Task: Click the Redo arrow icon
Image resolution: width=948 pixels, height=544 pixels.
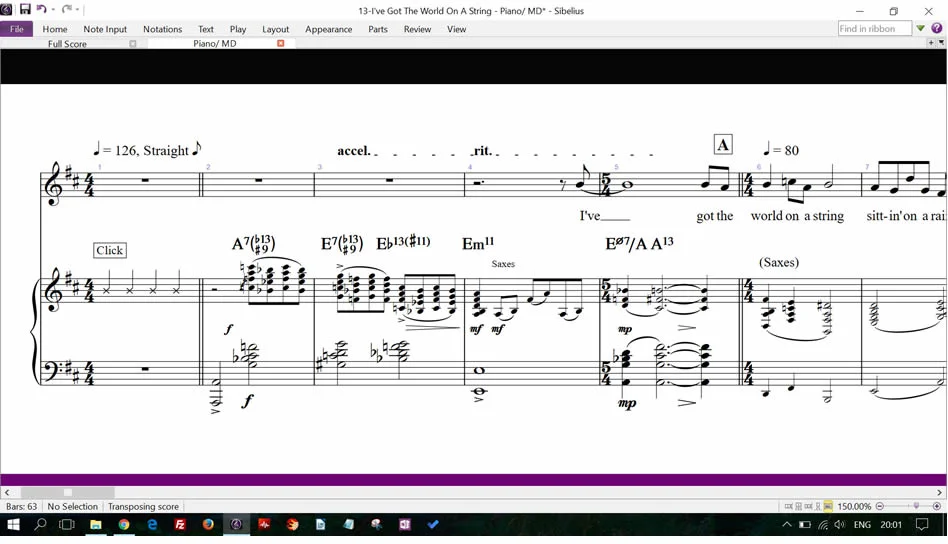Action: [67, 9]
